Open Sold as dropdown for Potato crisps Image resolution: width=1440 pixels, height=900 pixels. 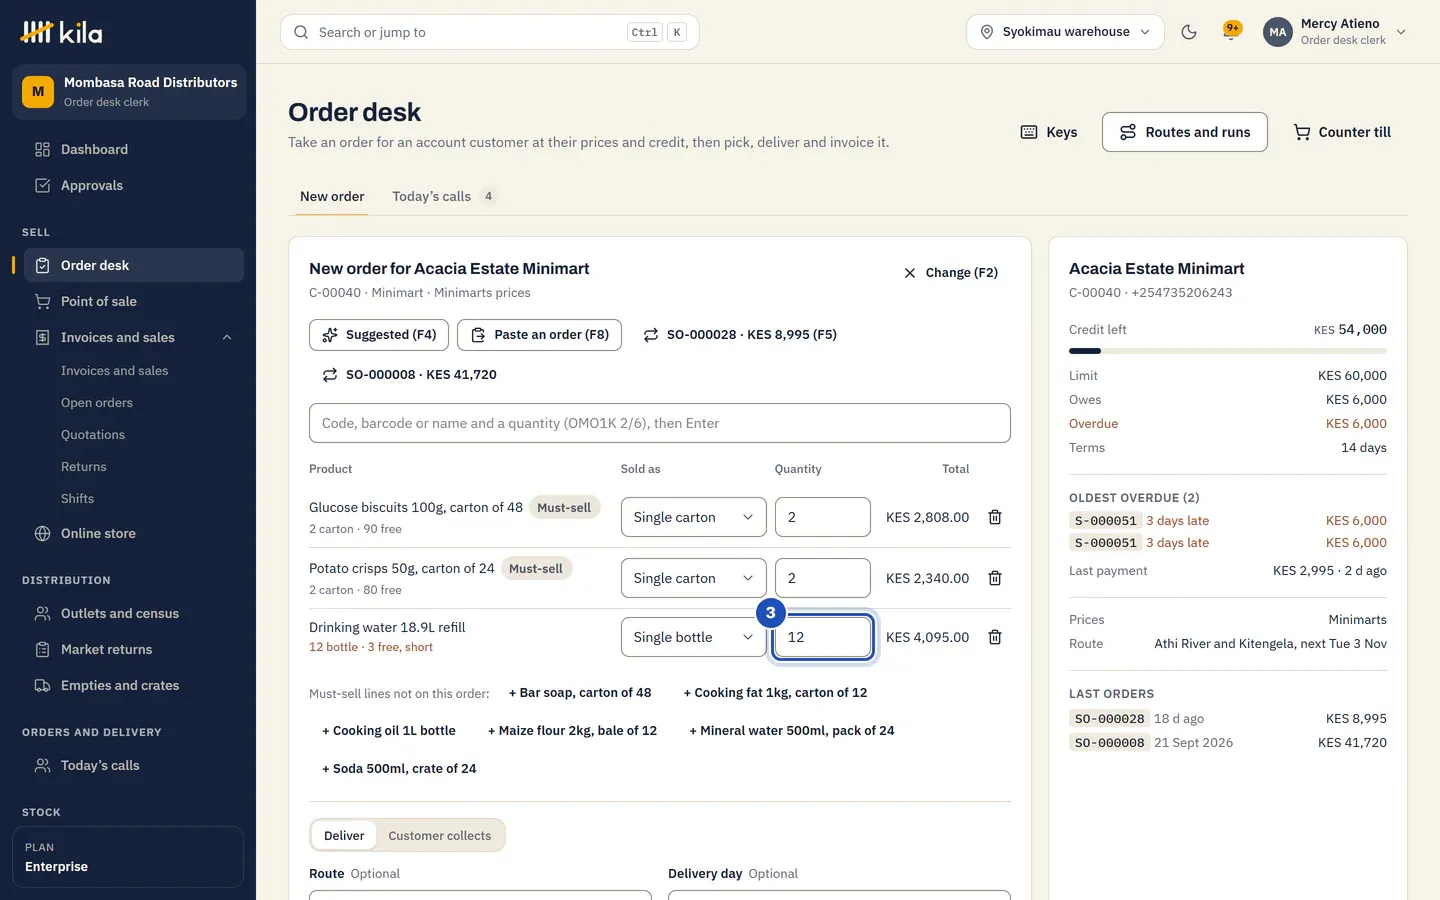click(694, 578)
